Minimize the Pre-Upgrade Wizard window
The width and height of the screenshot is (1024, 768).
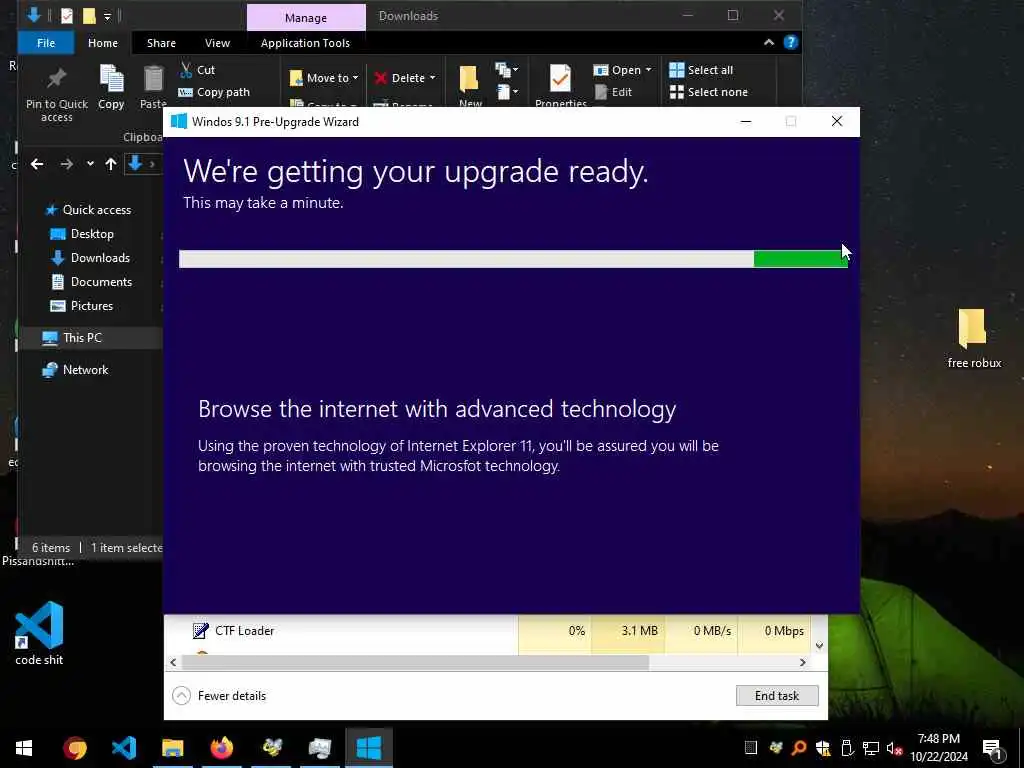click(746, 121)
